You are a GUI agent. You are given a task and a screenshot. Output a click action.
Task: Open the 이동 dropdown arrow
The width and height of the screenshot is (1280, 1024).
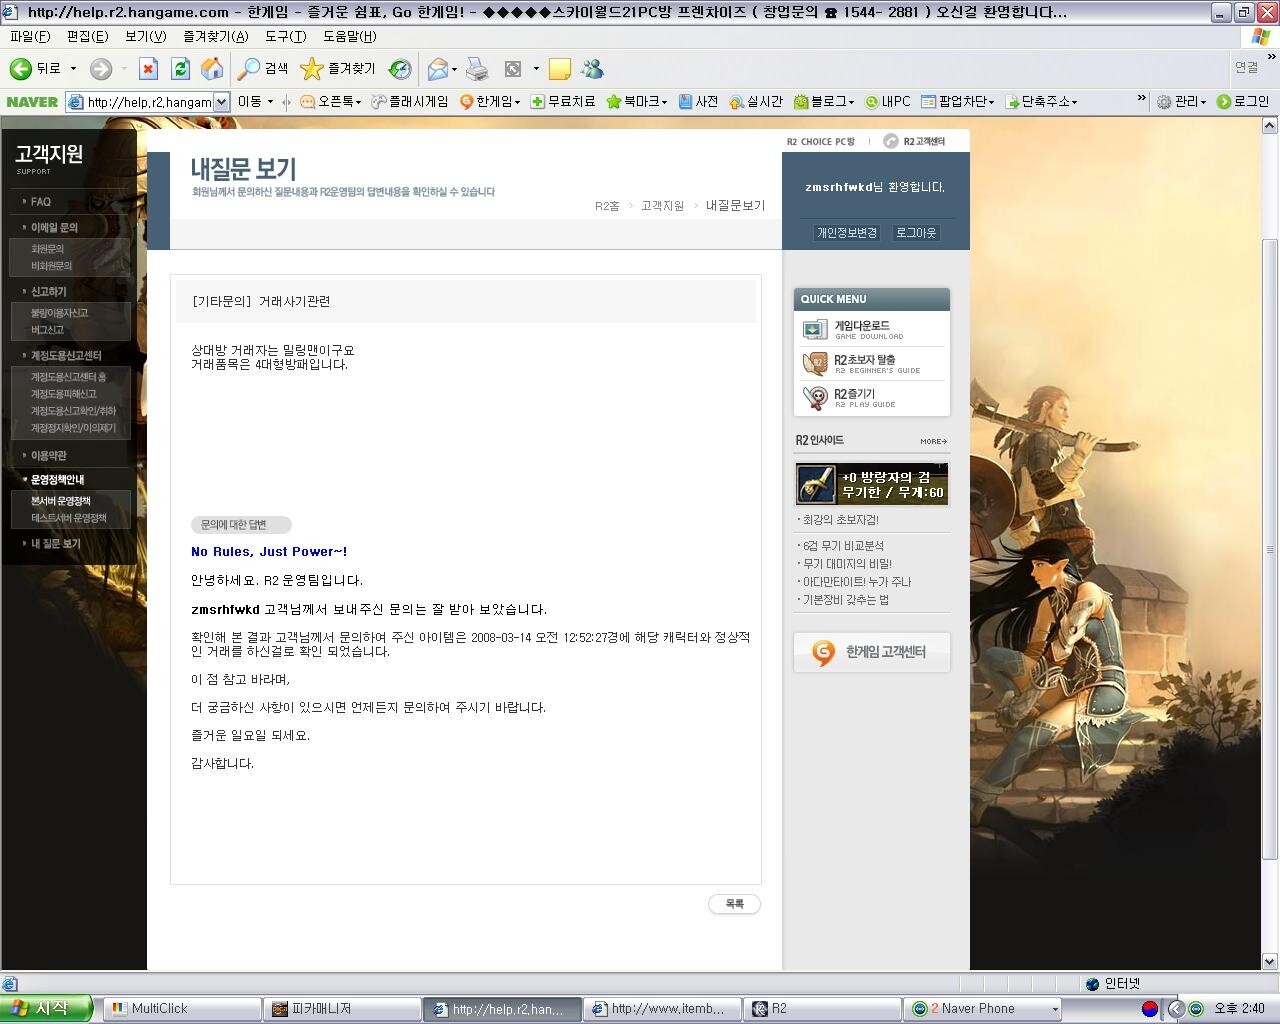pyautogui.click(x=270, y=101)
